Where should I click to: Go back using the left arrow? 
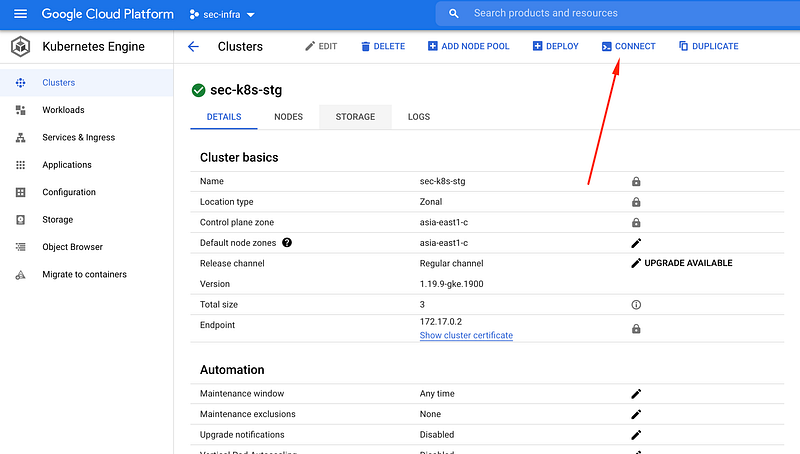193,46
